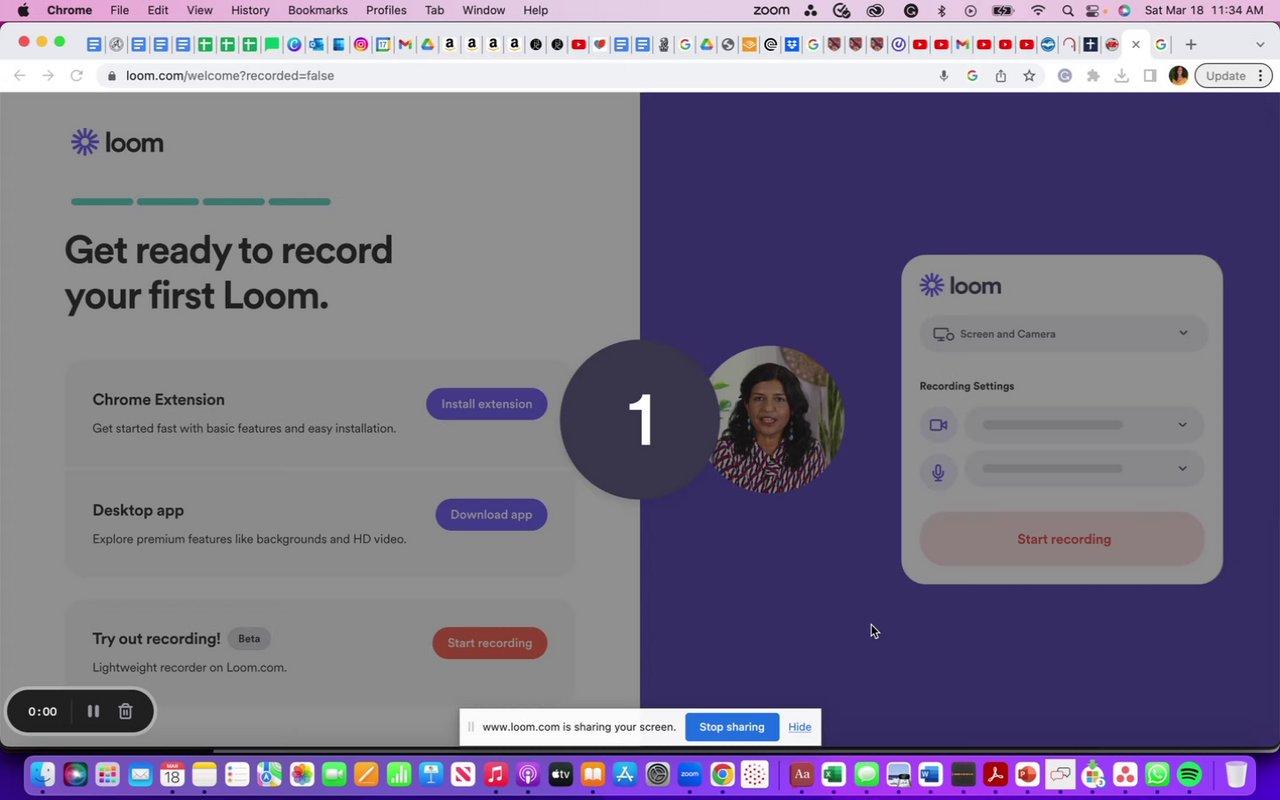This screenshot has width=1280, height=800.
Task: Open Creative Cloud in the menu bar
Action: [875, 10]
